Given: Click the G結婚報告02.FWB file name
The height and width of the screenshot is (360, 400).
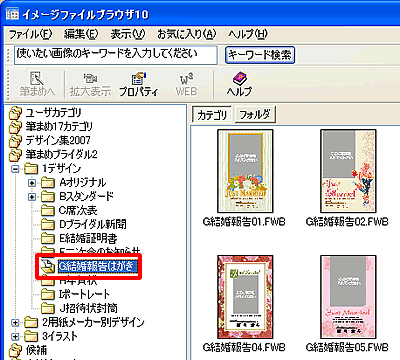Looking at the screenshot, I should pyautogui.click(x=347, y=222).
